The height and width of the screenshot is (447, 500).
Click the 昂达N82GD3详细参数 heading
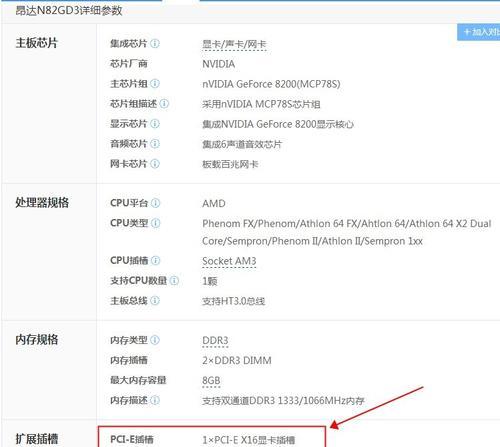tap(69, 10)
